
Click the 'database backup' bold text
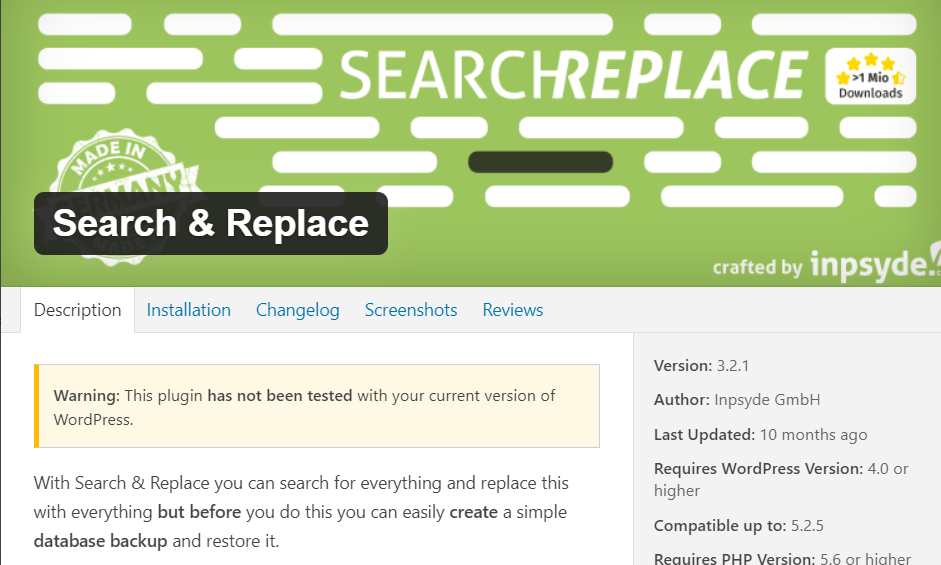pyautogui.click(x=100, y=541)
